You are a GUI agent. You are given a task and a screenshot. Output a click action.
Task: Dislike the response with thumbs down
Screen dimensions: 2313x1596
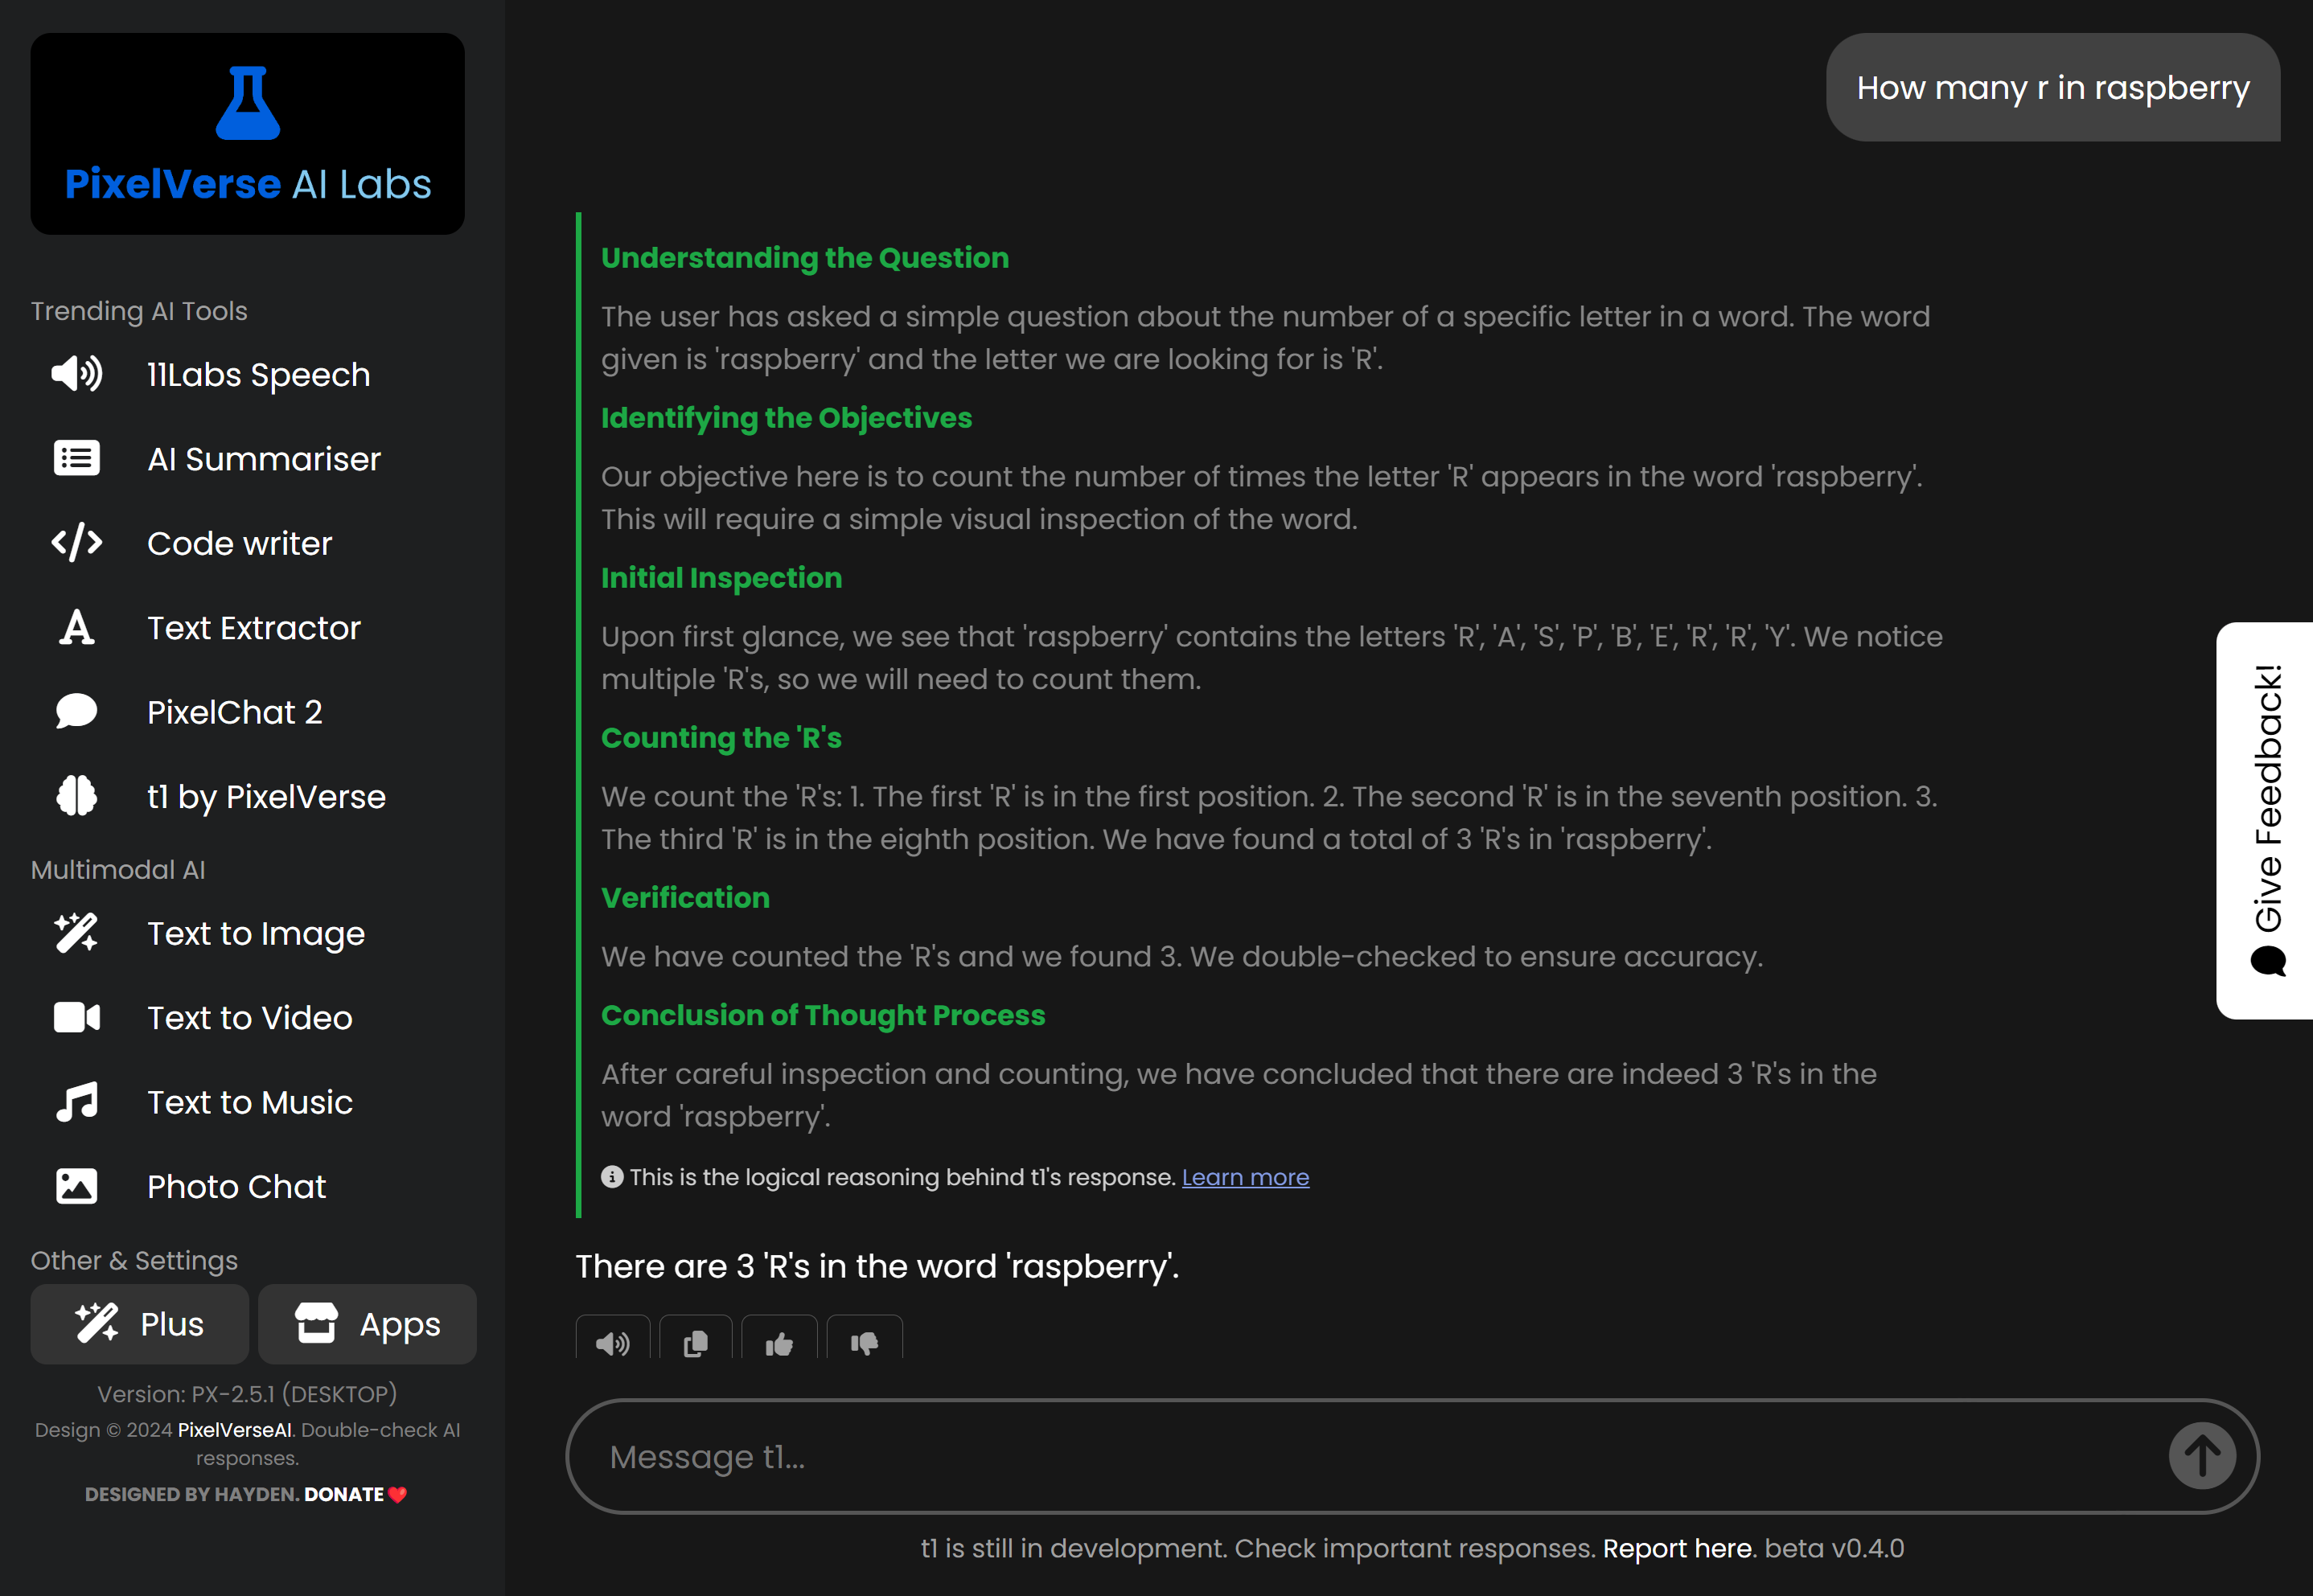pos(864,1343)
